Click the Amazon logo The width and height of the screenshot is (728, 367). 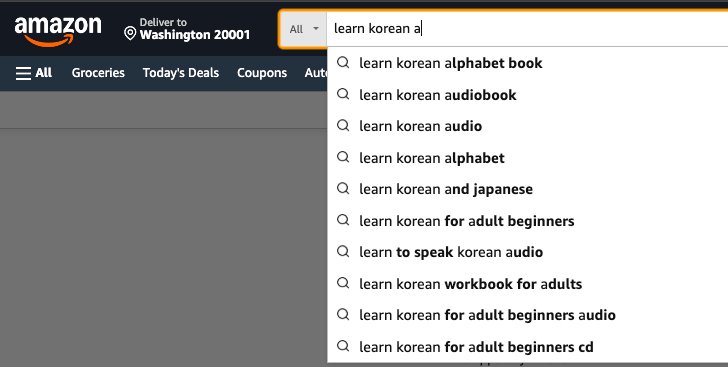click(58, 31)
